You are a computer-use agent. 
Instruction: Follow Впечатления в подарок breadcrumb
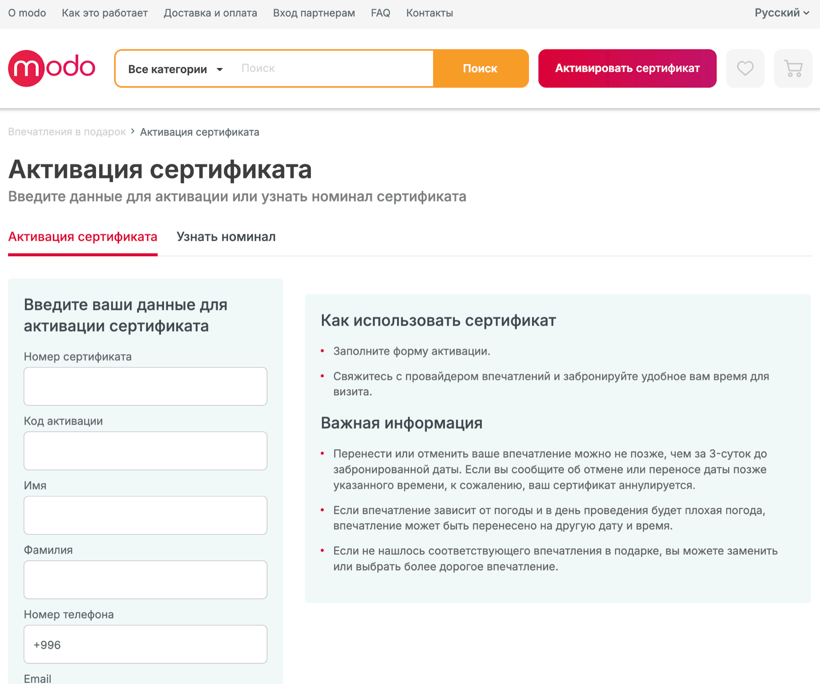click(x=67, y=132)
